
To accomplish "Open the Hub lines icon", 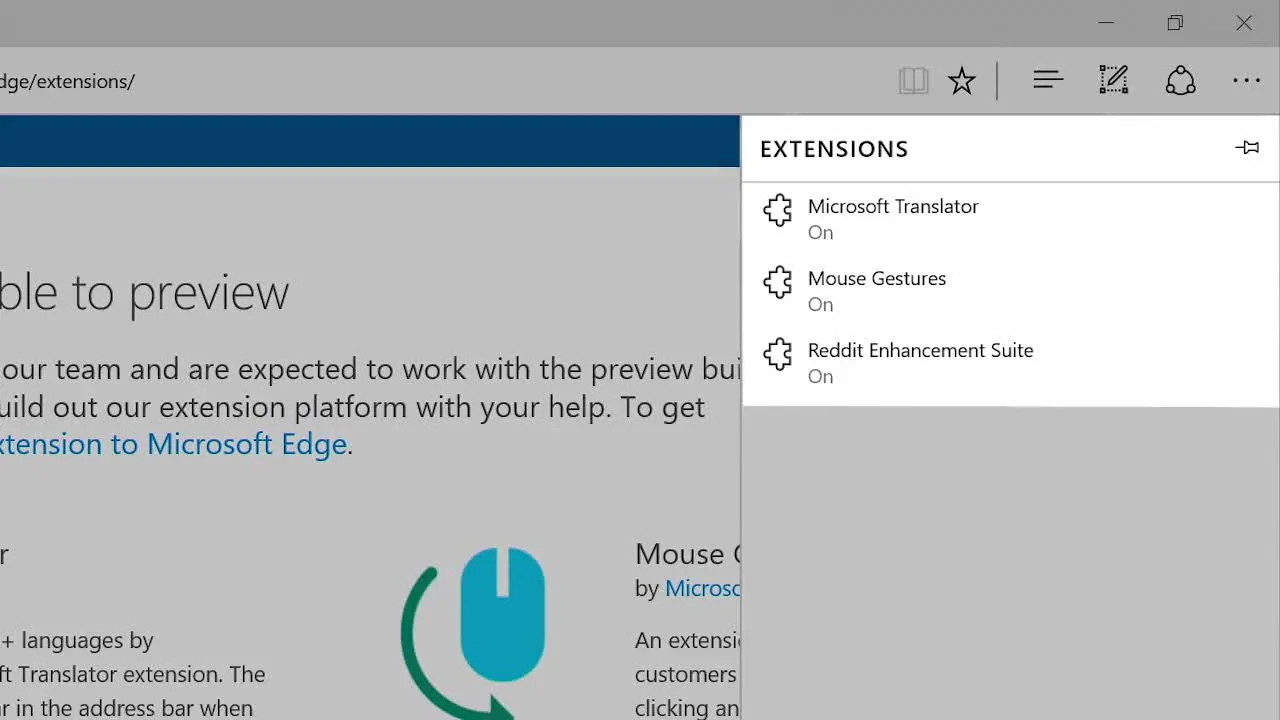I will (1048, 80).
